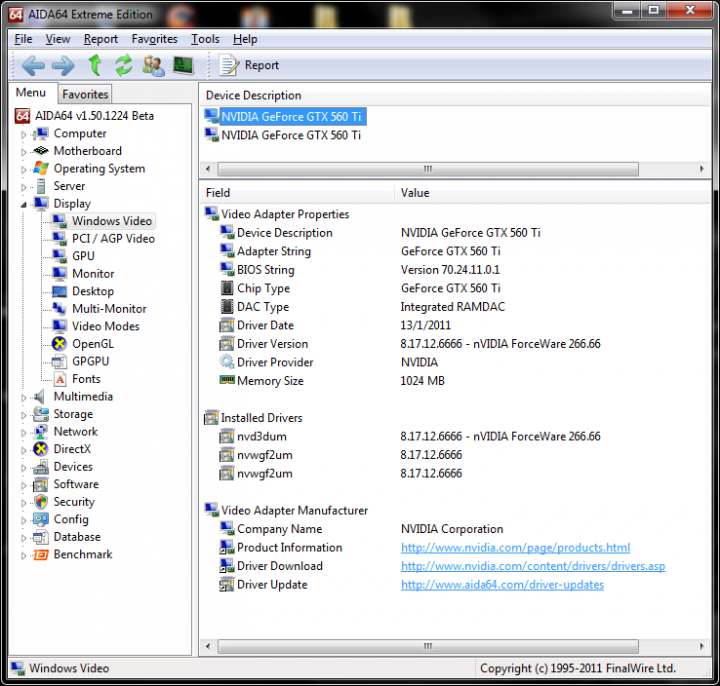Select the Video Modes icon in the tree
Image resolution: width=720 pixels, height=686 pixels.
pos(59,326)
